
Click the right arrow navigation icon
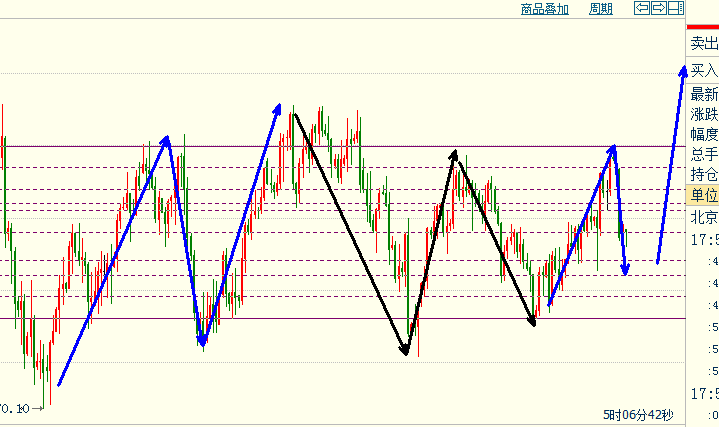(659, 8)
